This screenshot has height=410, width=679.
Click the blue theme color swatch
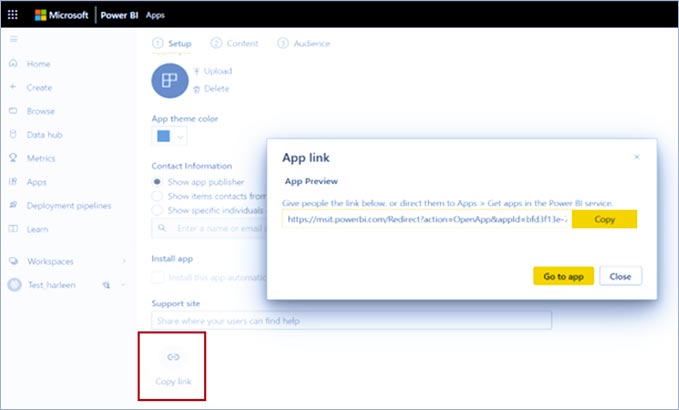coord(163,136)
